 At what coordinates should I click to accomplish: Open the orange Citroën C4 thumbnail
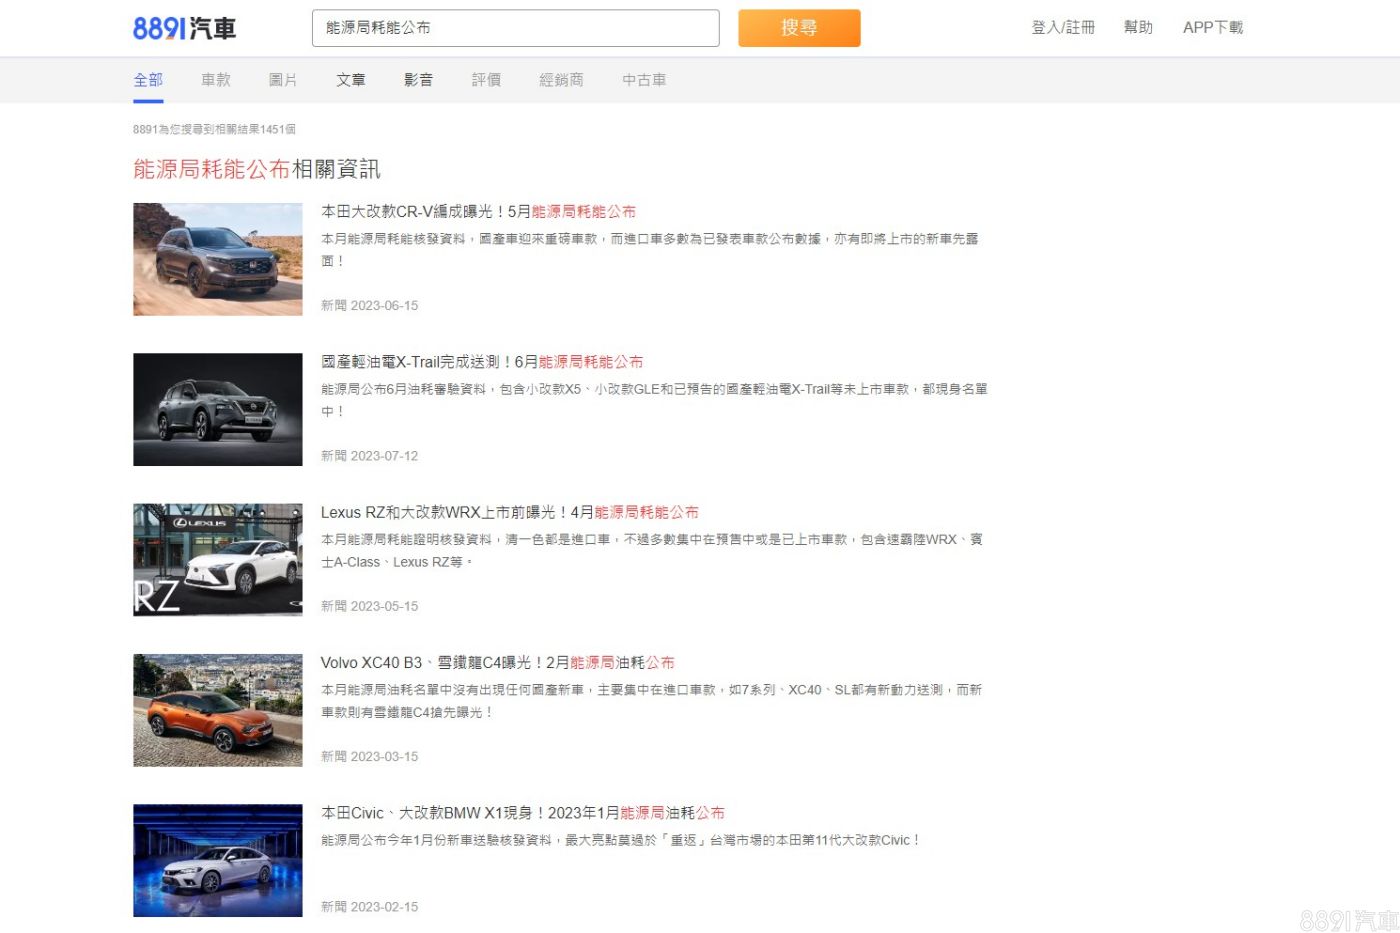pyautogui.click(x=218, y=710)
